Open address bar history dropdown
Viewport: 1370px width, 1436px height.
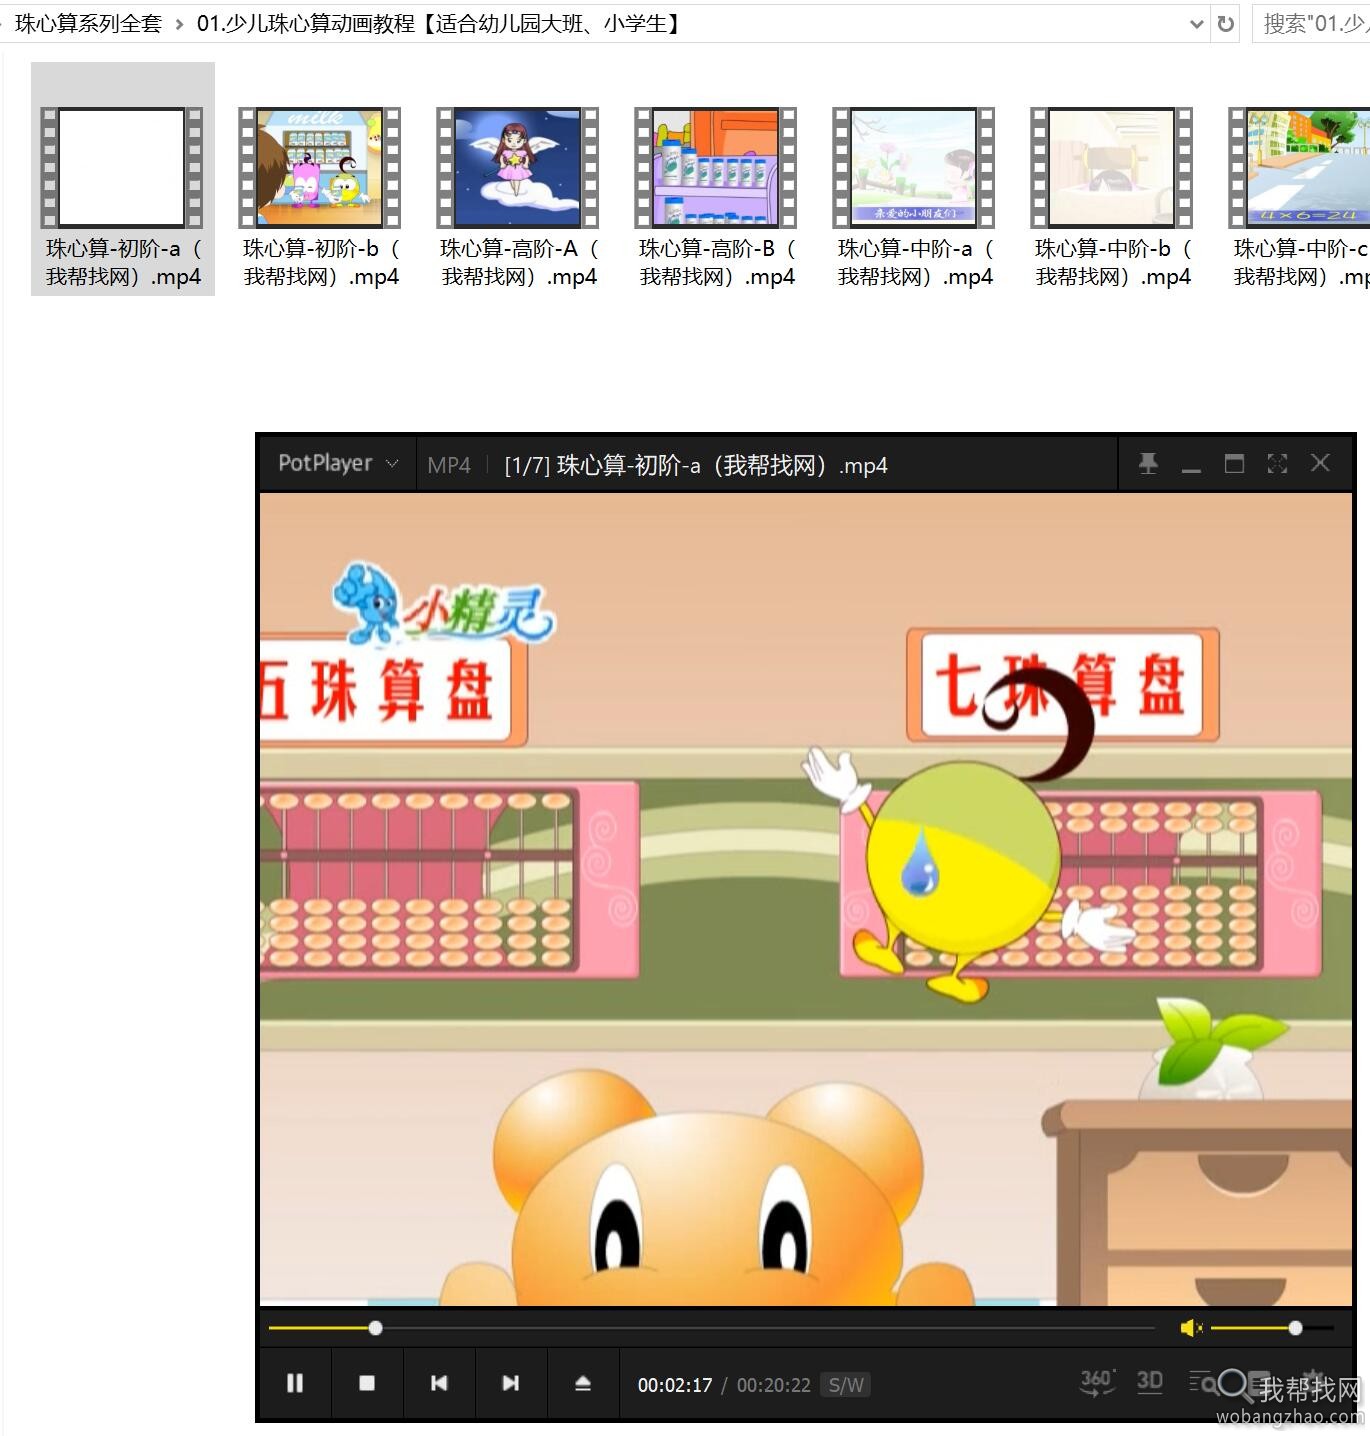point(1196,24)
